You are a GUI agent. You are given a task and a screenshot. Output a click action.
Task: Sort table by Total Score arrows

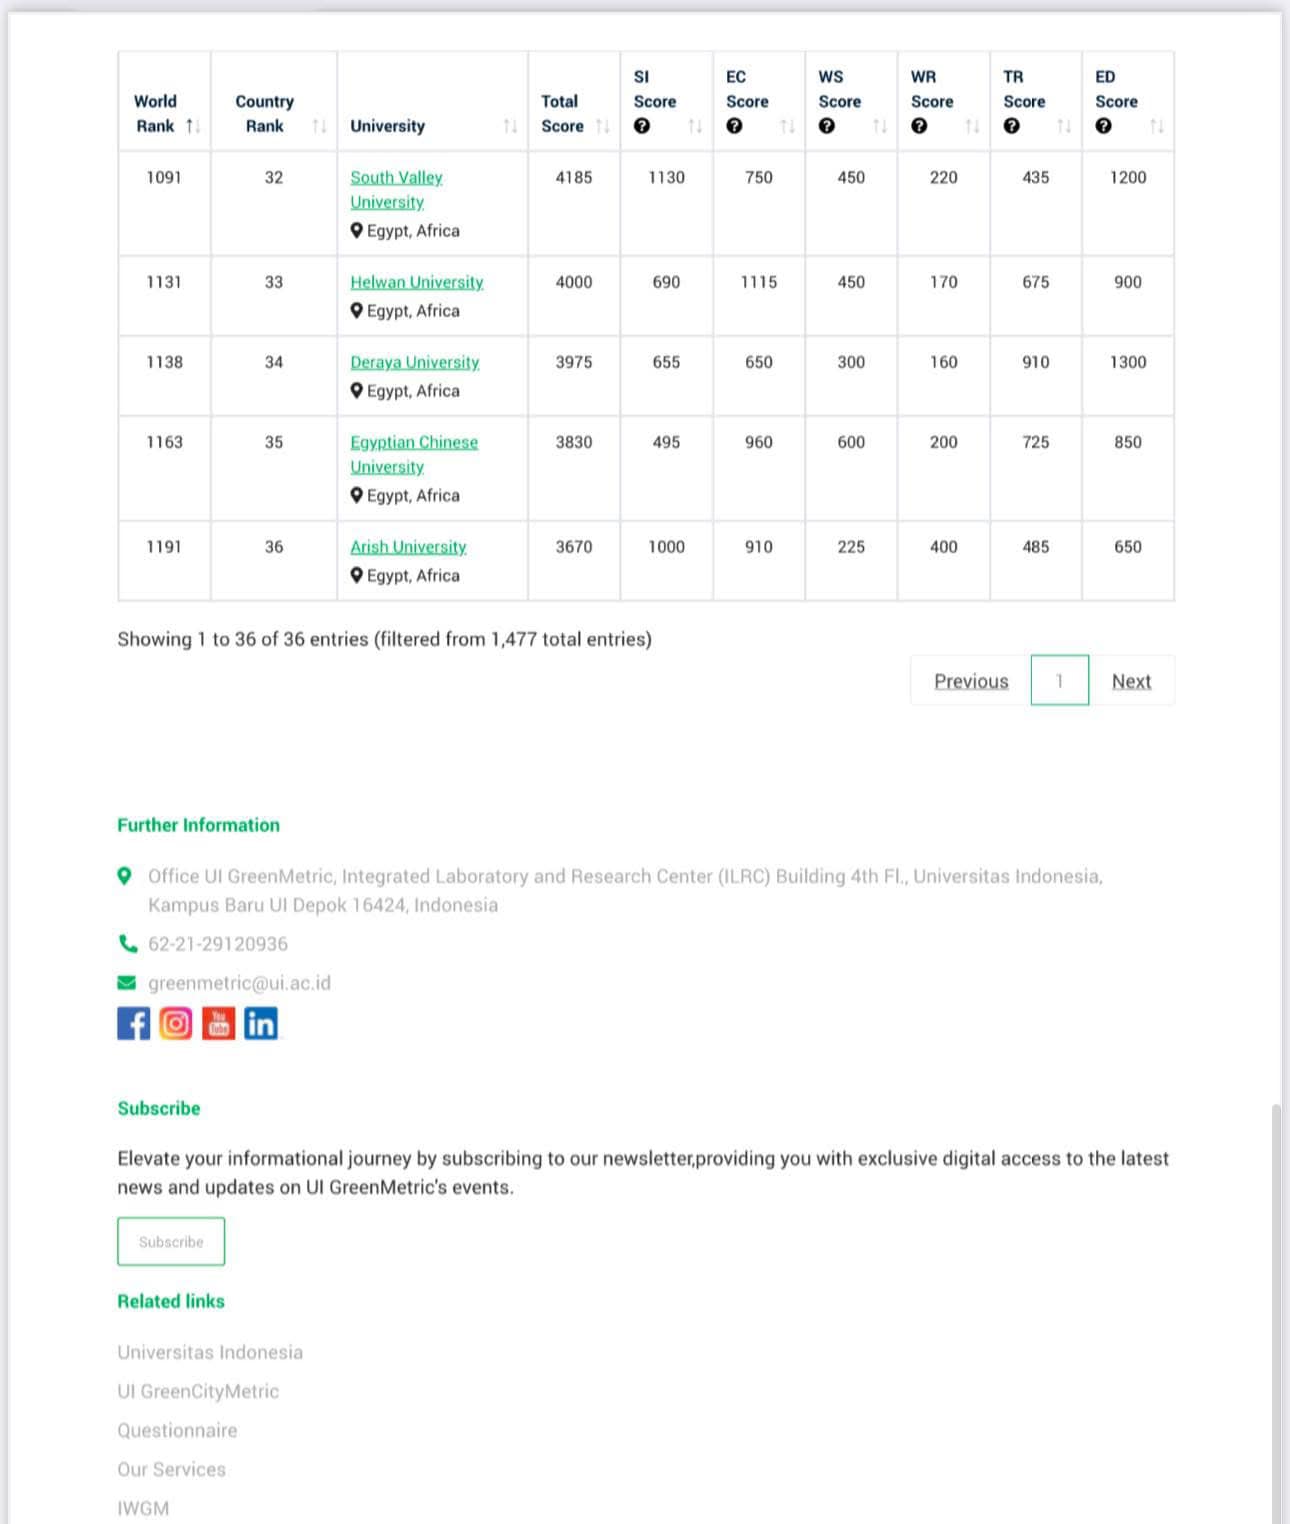pos(602,126)
